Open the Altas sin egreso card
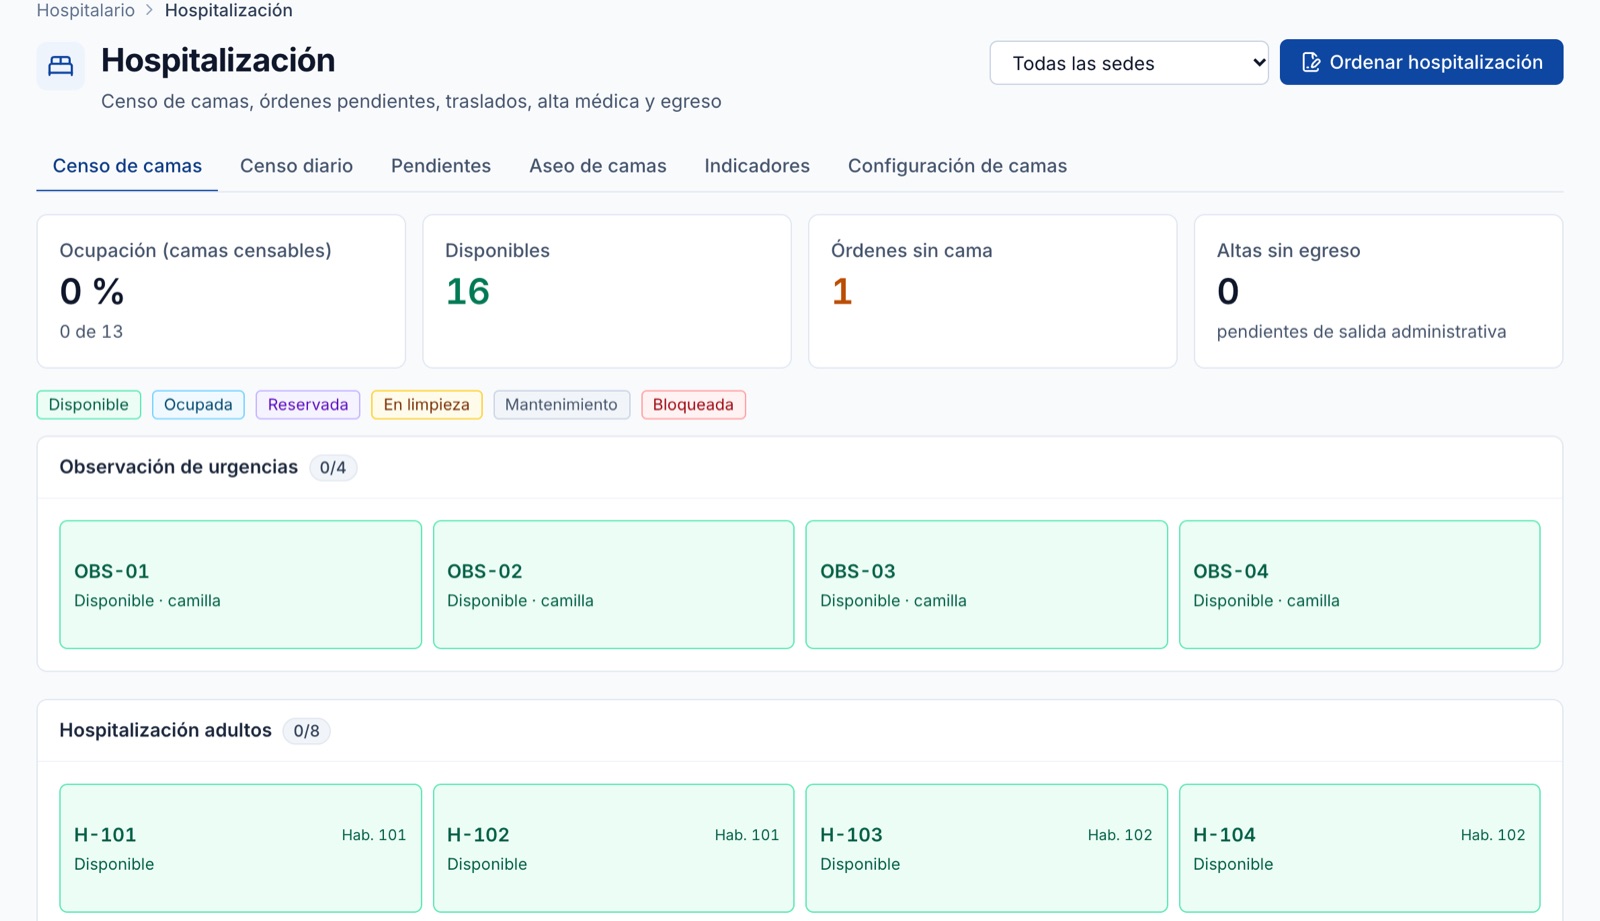 tap(1378, 291)
